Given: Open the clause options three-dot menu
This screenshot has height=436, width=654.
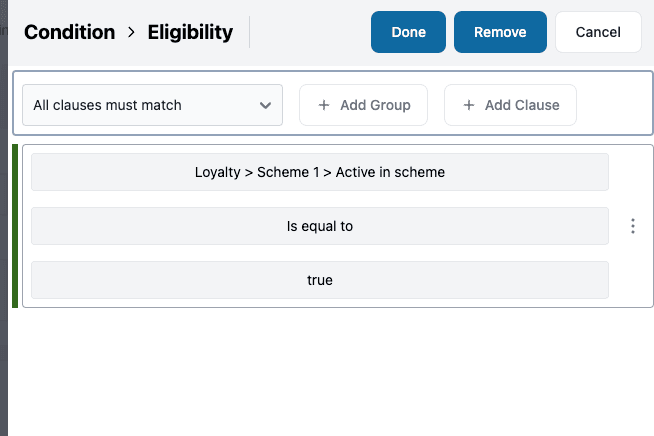Looking at the screenshot, I should [632, 226].
